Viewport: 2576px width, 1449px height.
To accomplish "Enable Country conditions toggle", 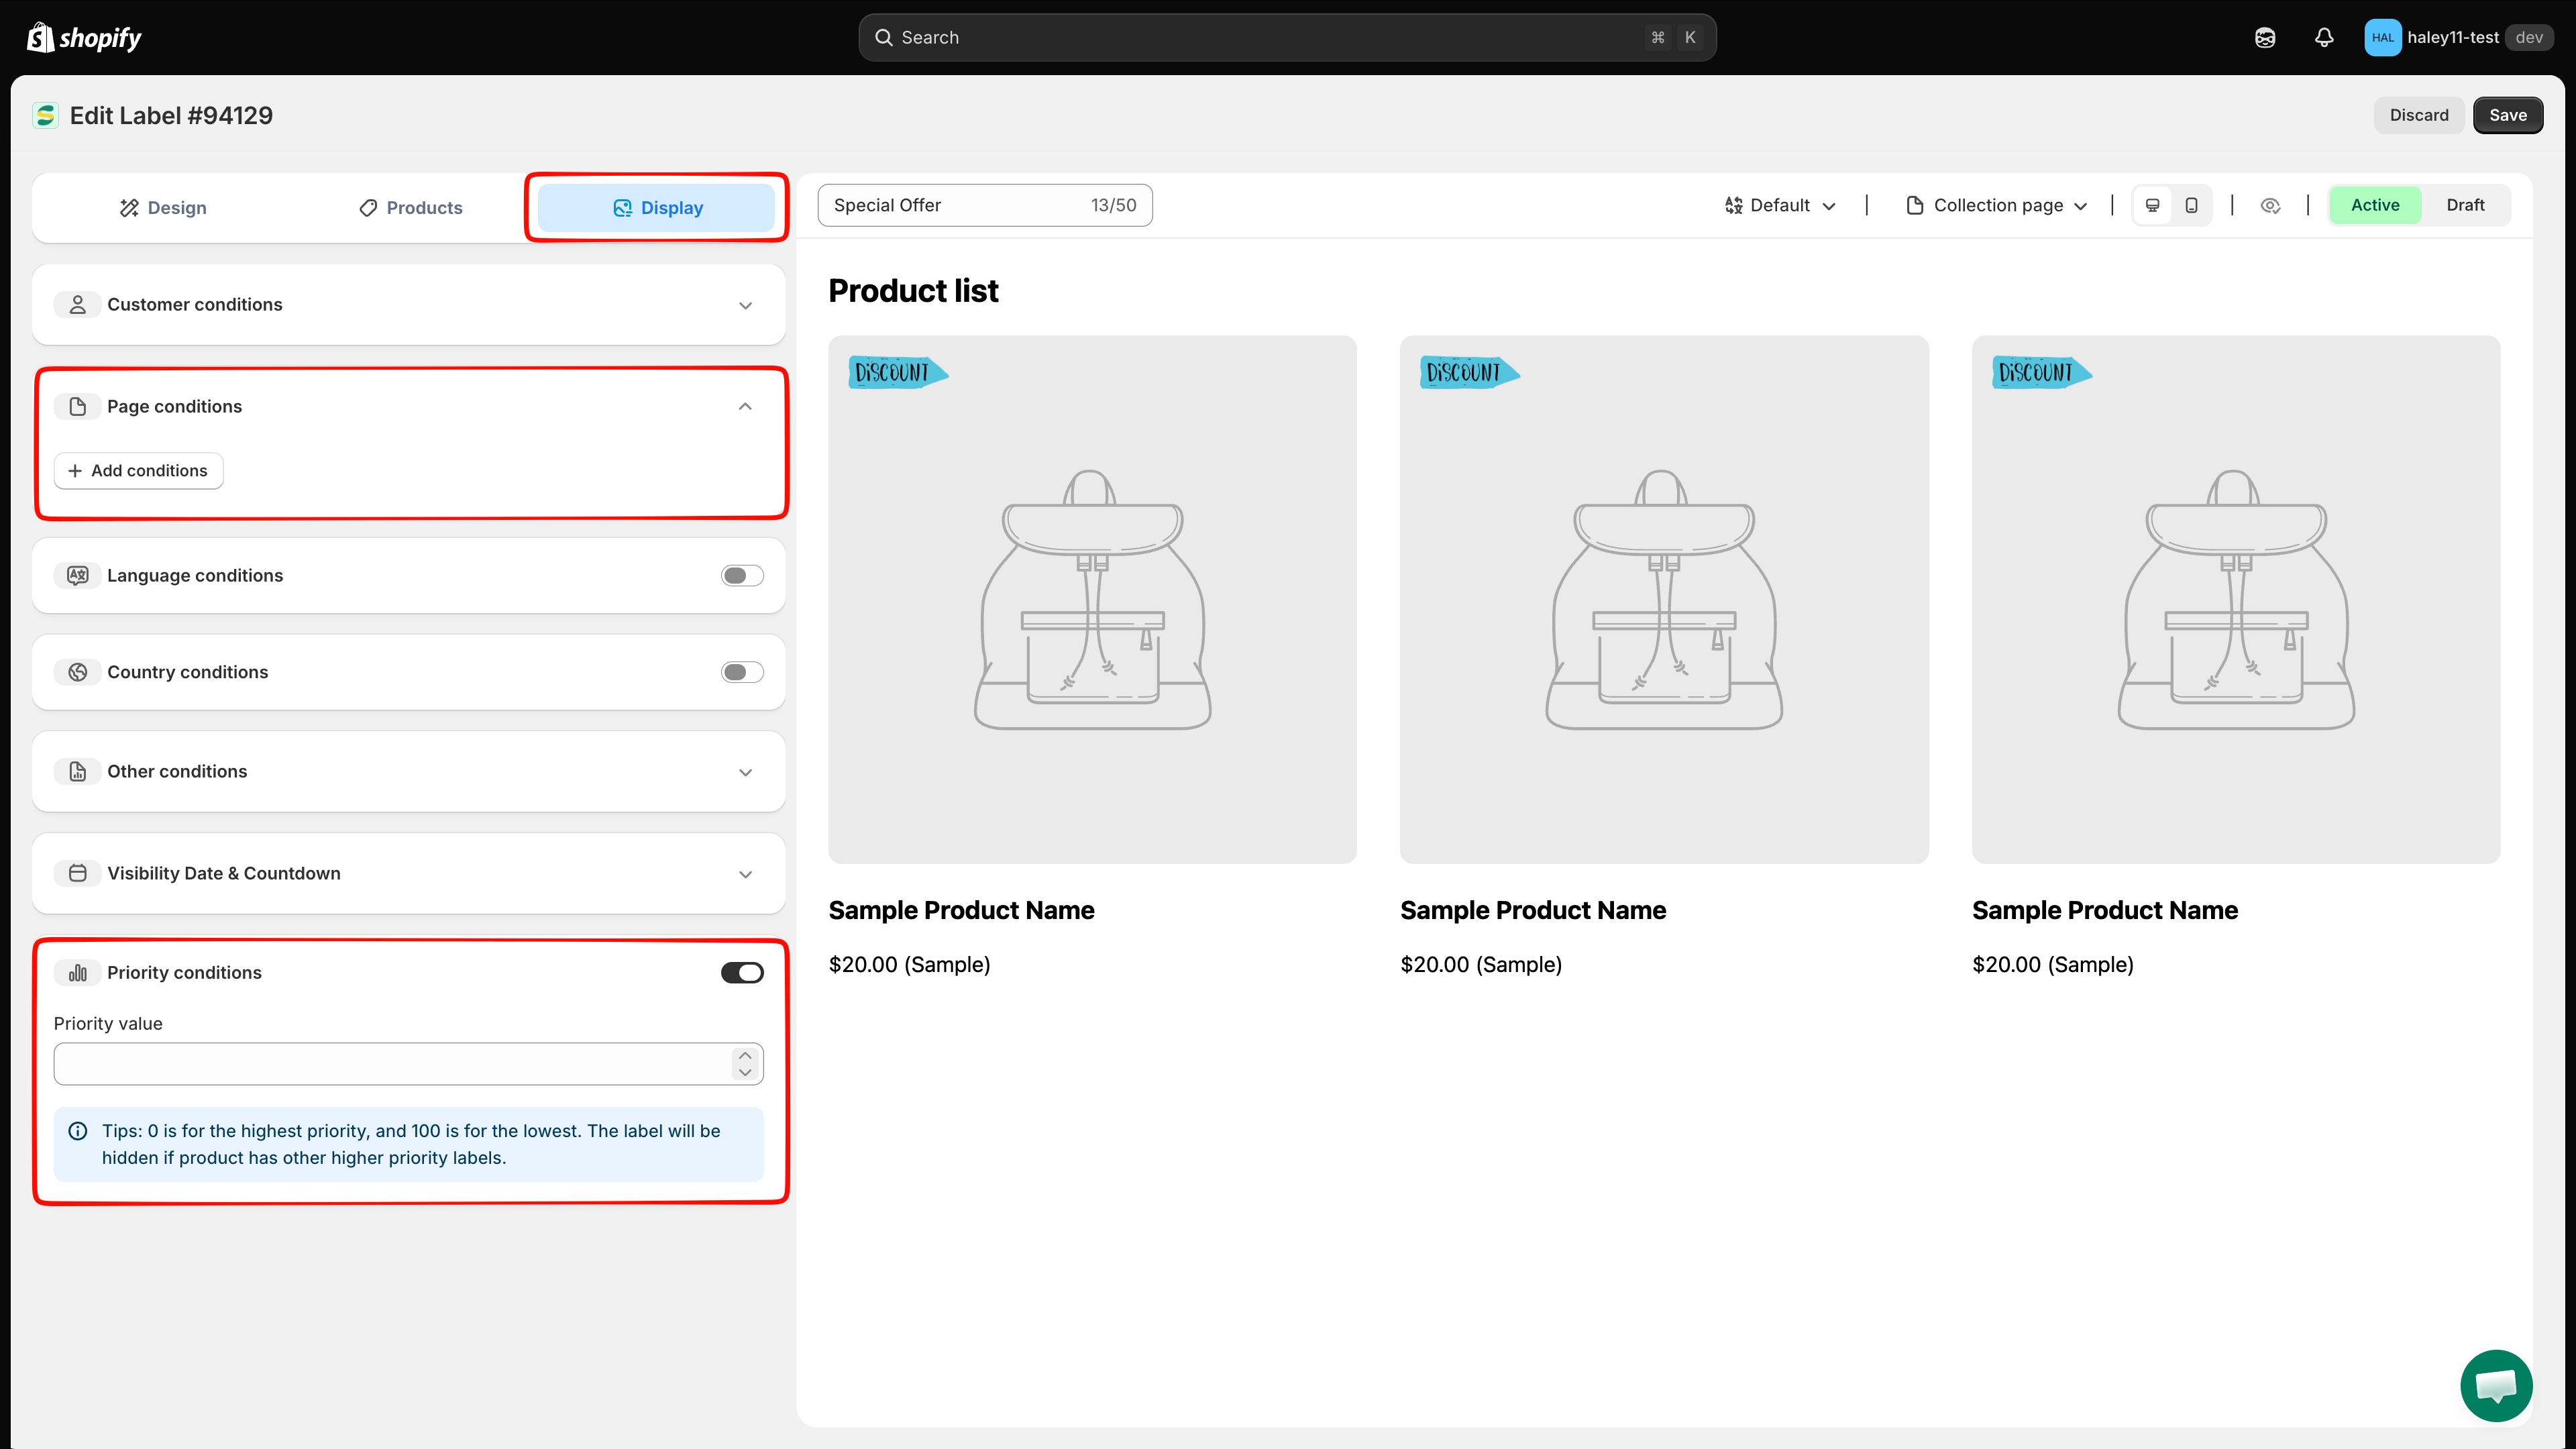I will pyautogui.click(x=742, y=672).
